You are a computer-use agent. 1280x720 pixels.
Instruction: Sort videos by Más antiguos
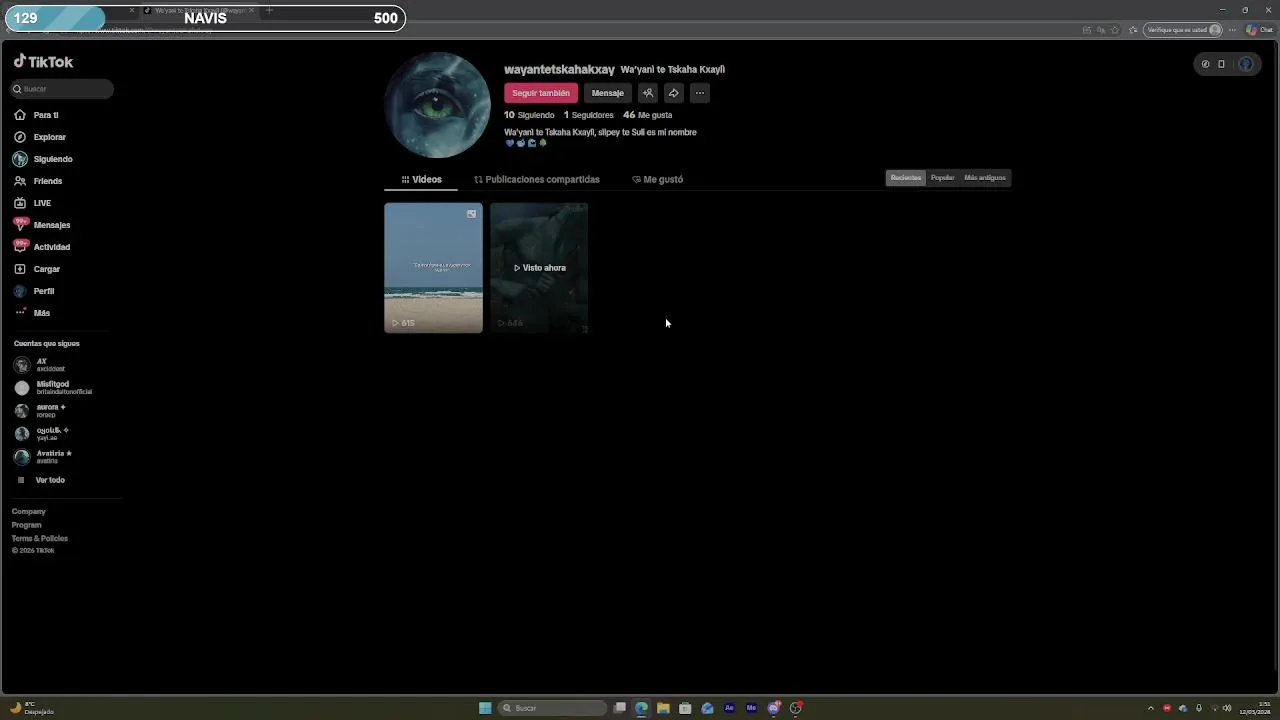(985, 178)
